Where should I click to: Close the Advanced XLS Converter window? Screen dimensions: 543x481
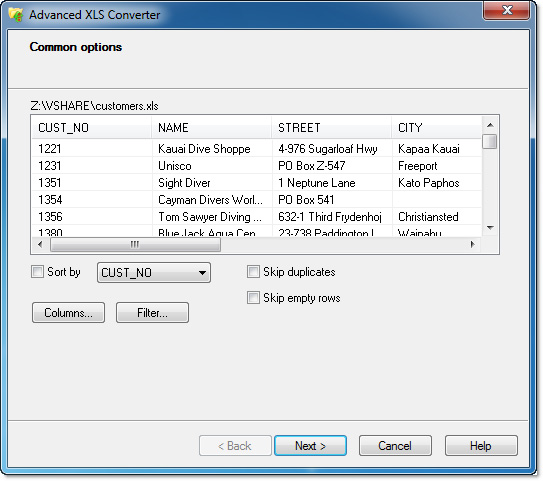pyautogui.click(x=506, y=10)
